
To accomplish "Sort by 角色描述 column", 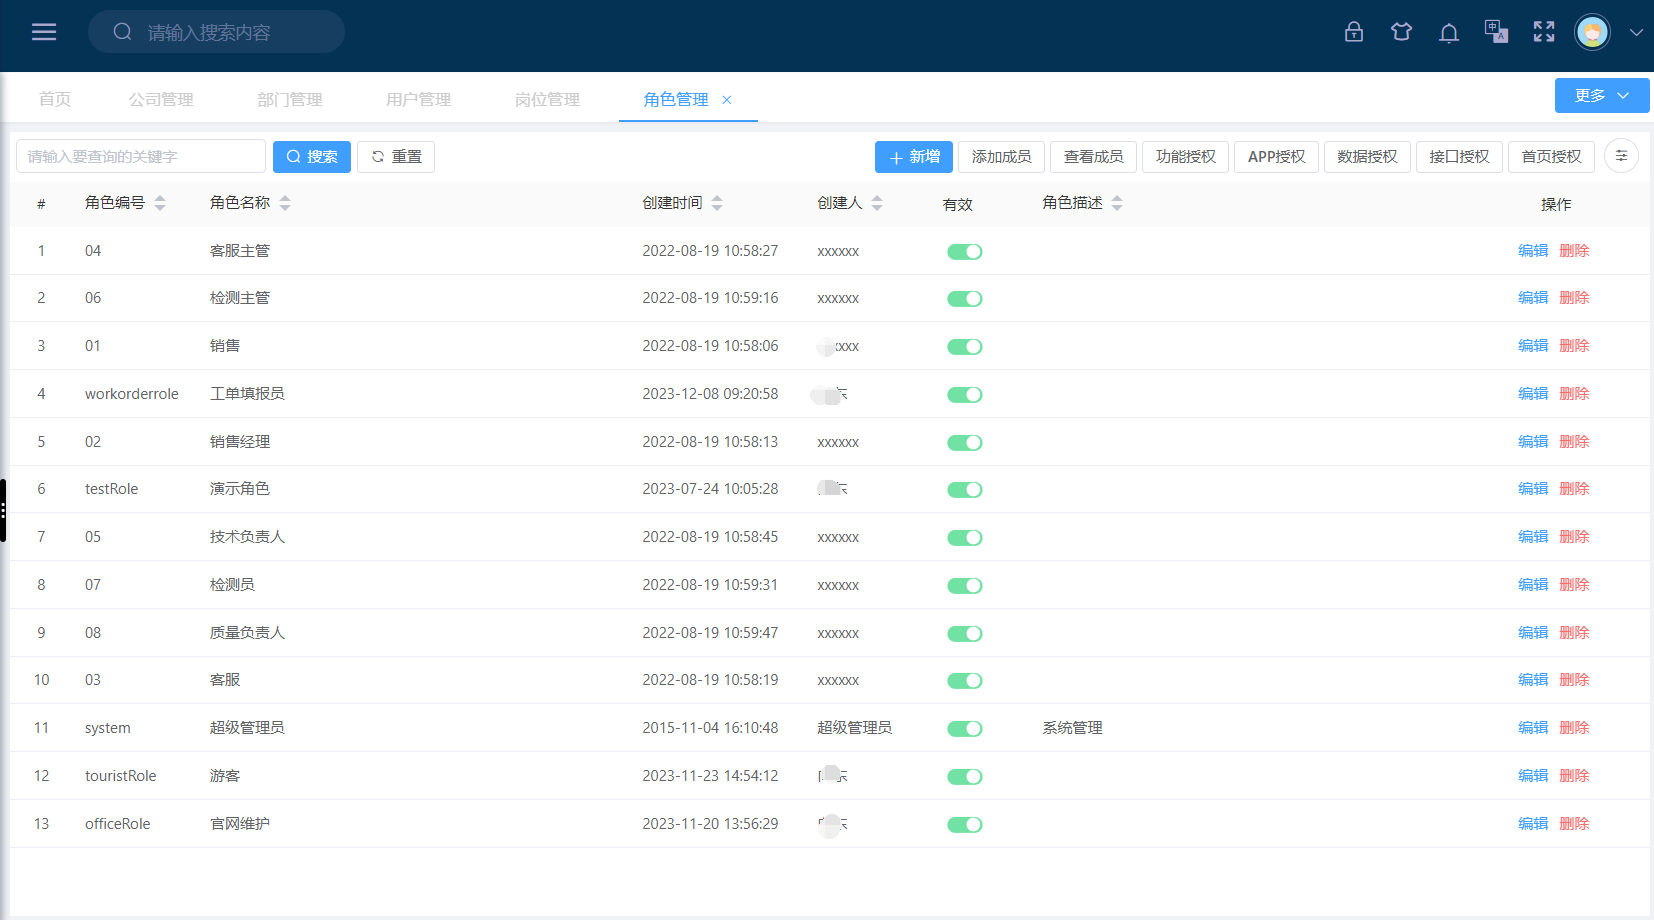I will click(x=1117, y=203).
